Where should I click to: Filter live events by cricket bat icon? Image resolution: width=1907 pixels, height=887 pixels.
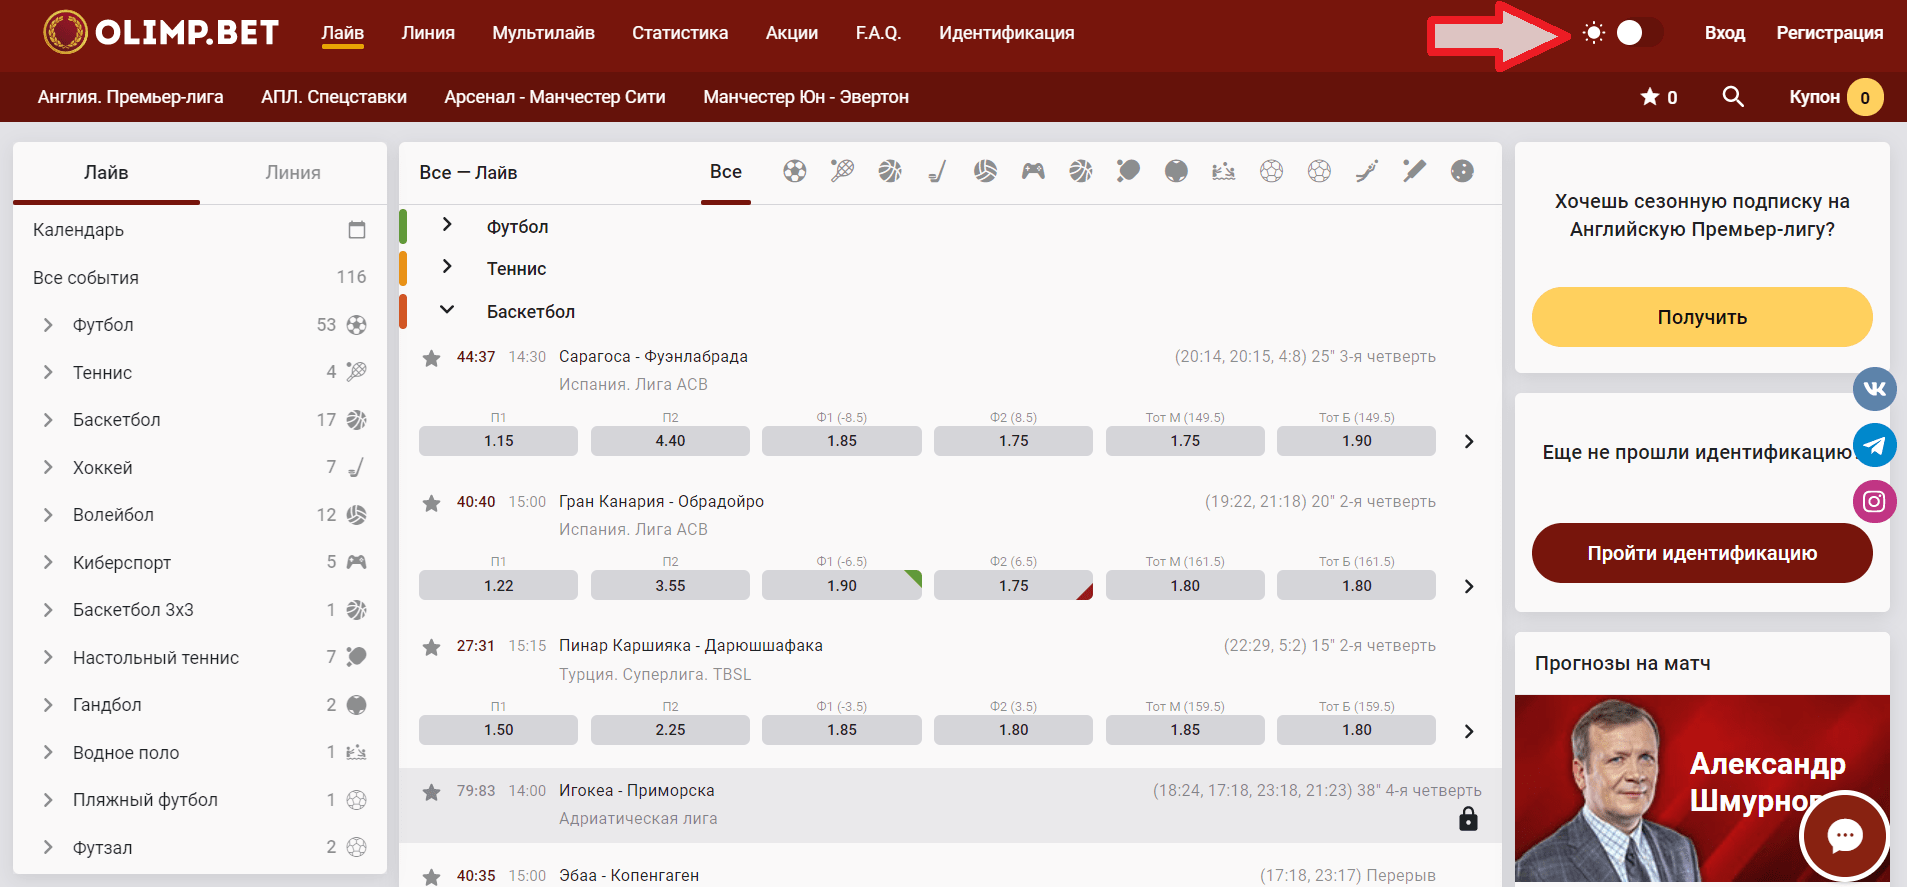click(1414, 171)
